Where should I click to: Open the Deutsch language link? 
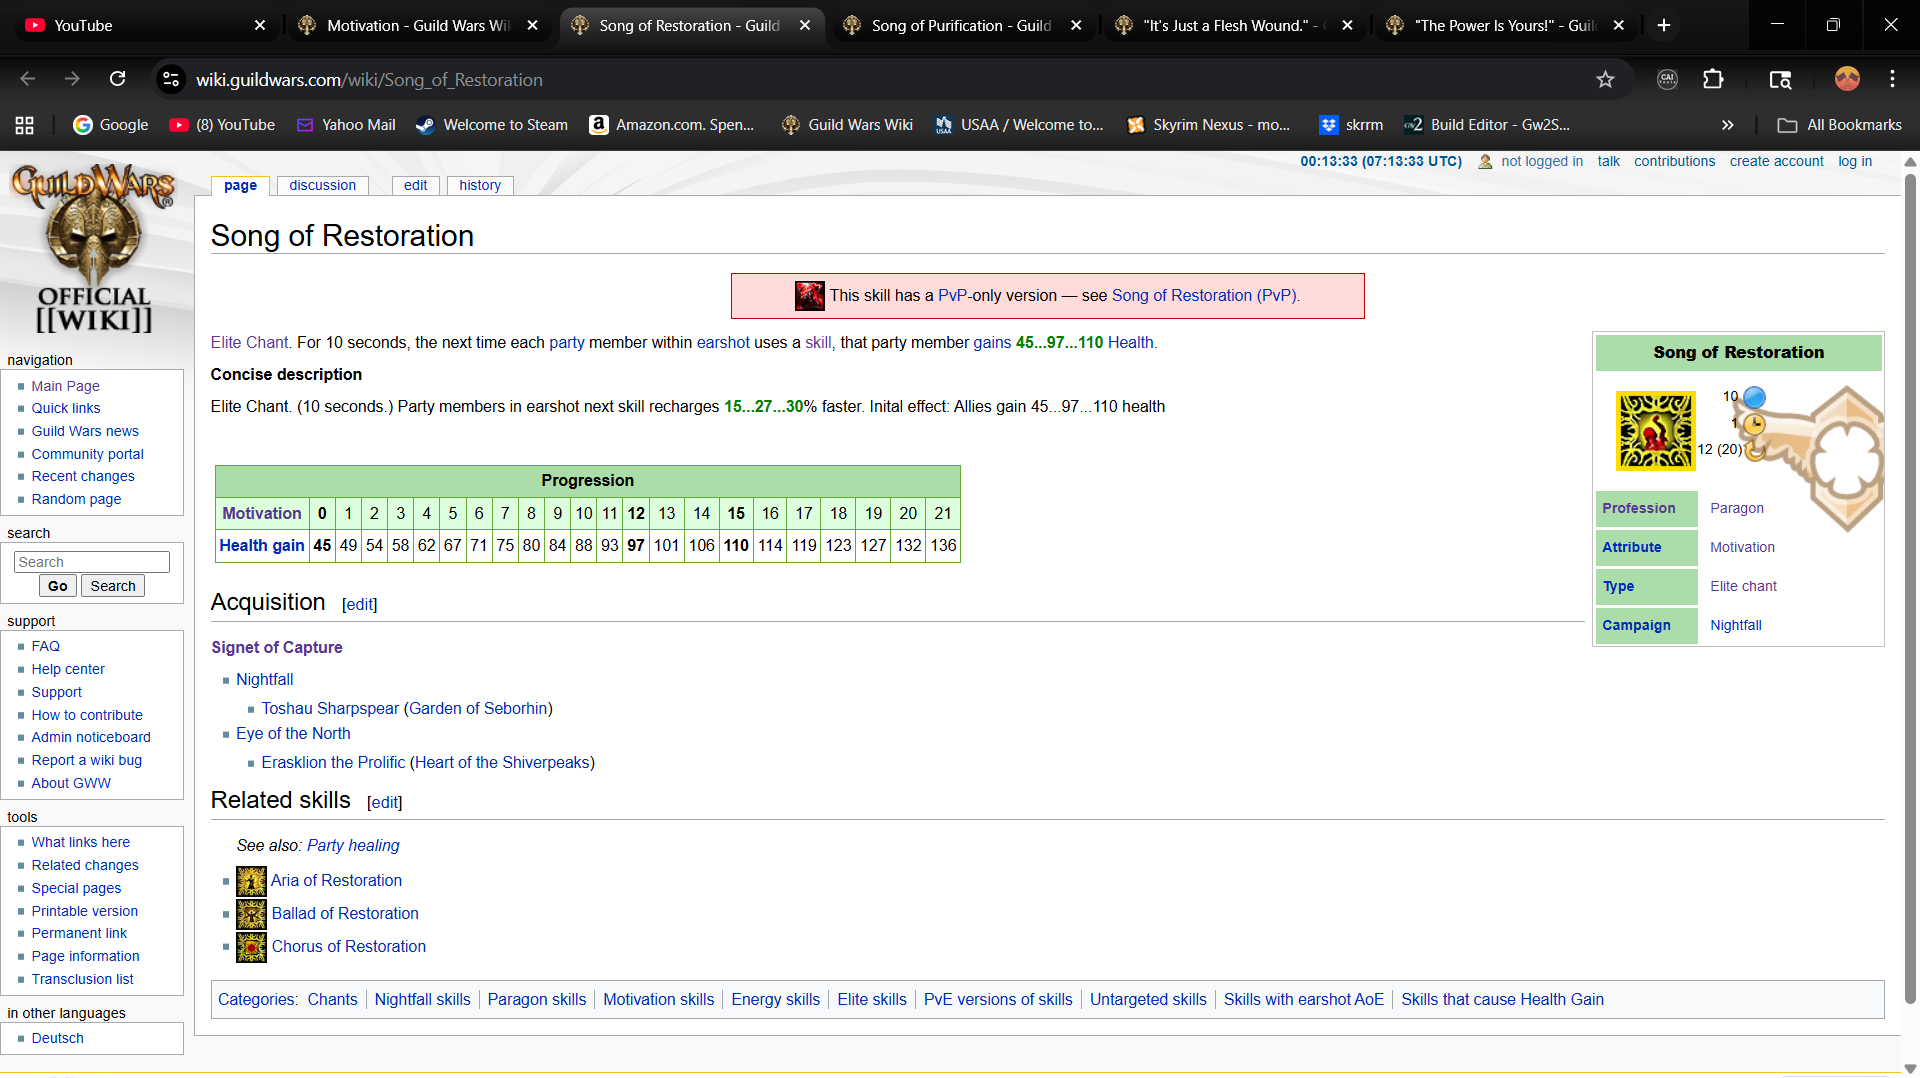(57, 1038)
